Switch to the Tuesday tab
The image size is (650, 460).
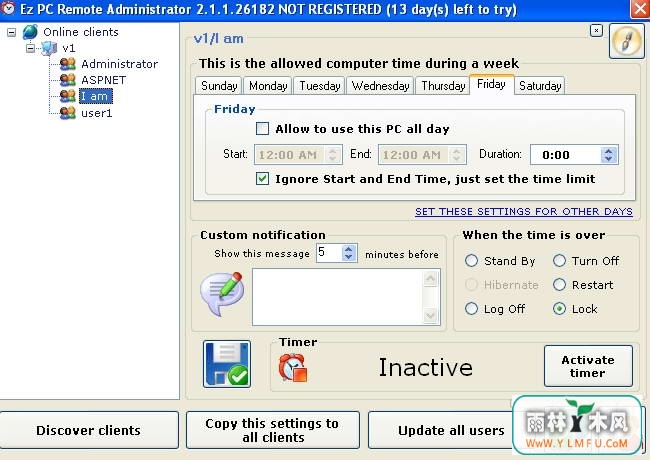coord(319,85)
